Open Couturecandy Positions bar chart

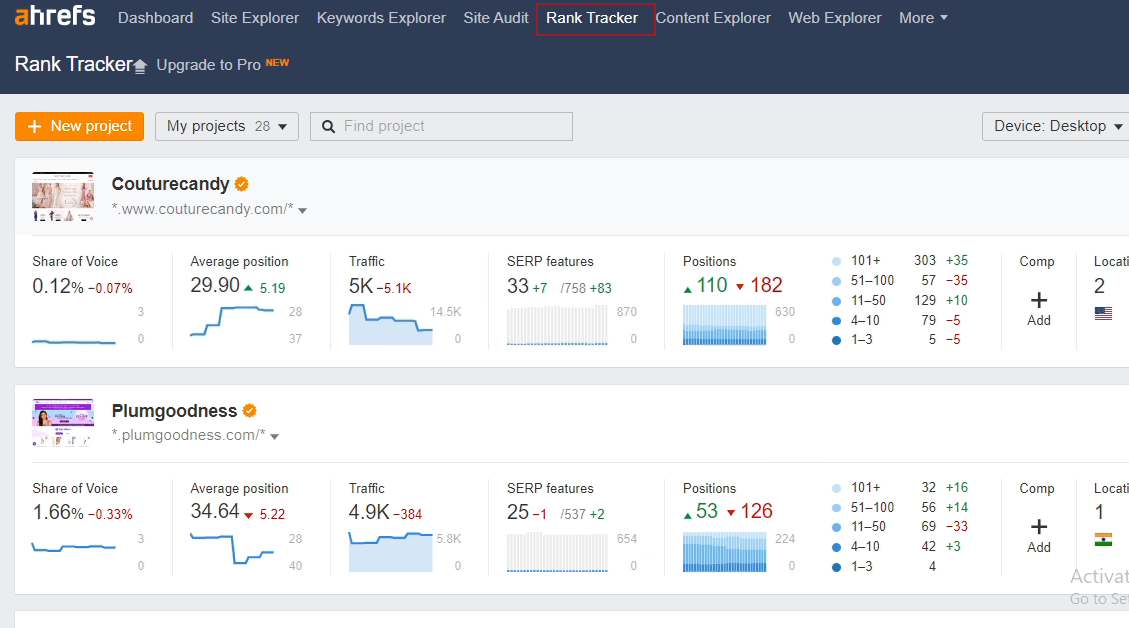[724, 325]
